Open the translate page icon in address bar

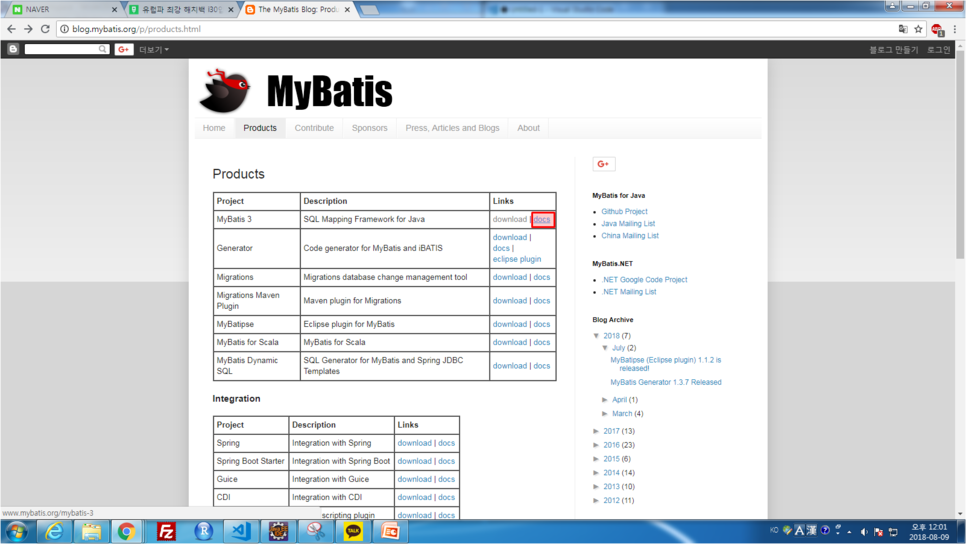tap(903, 29)
